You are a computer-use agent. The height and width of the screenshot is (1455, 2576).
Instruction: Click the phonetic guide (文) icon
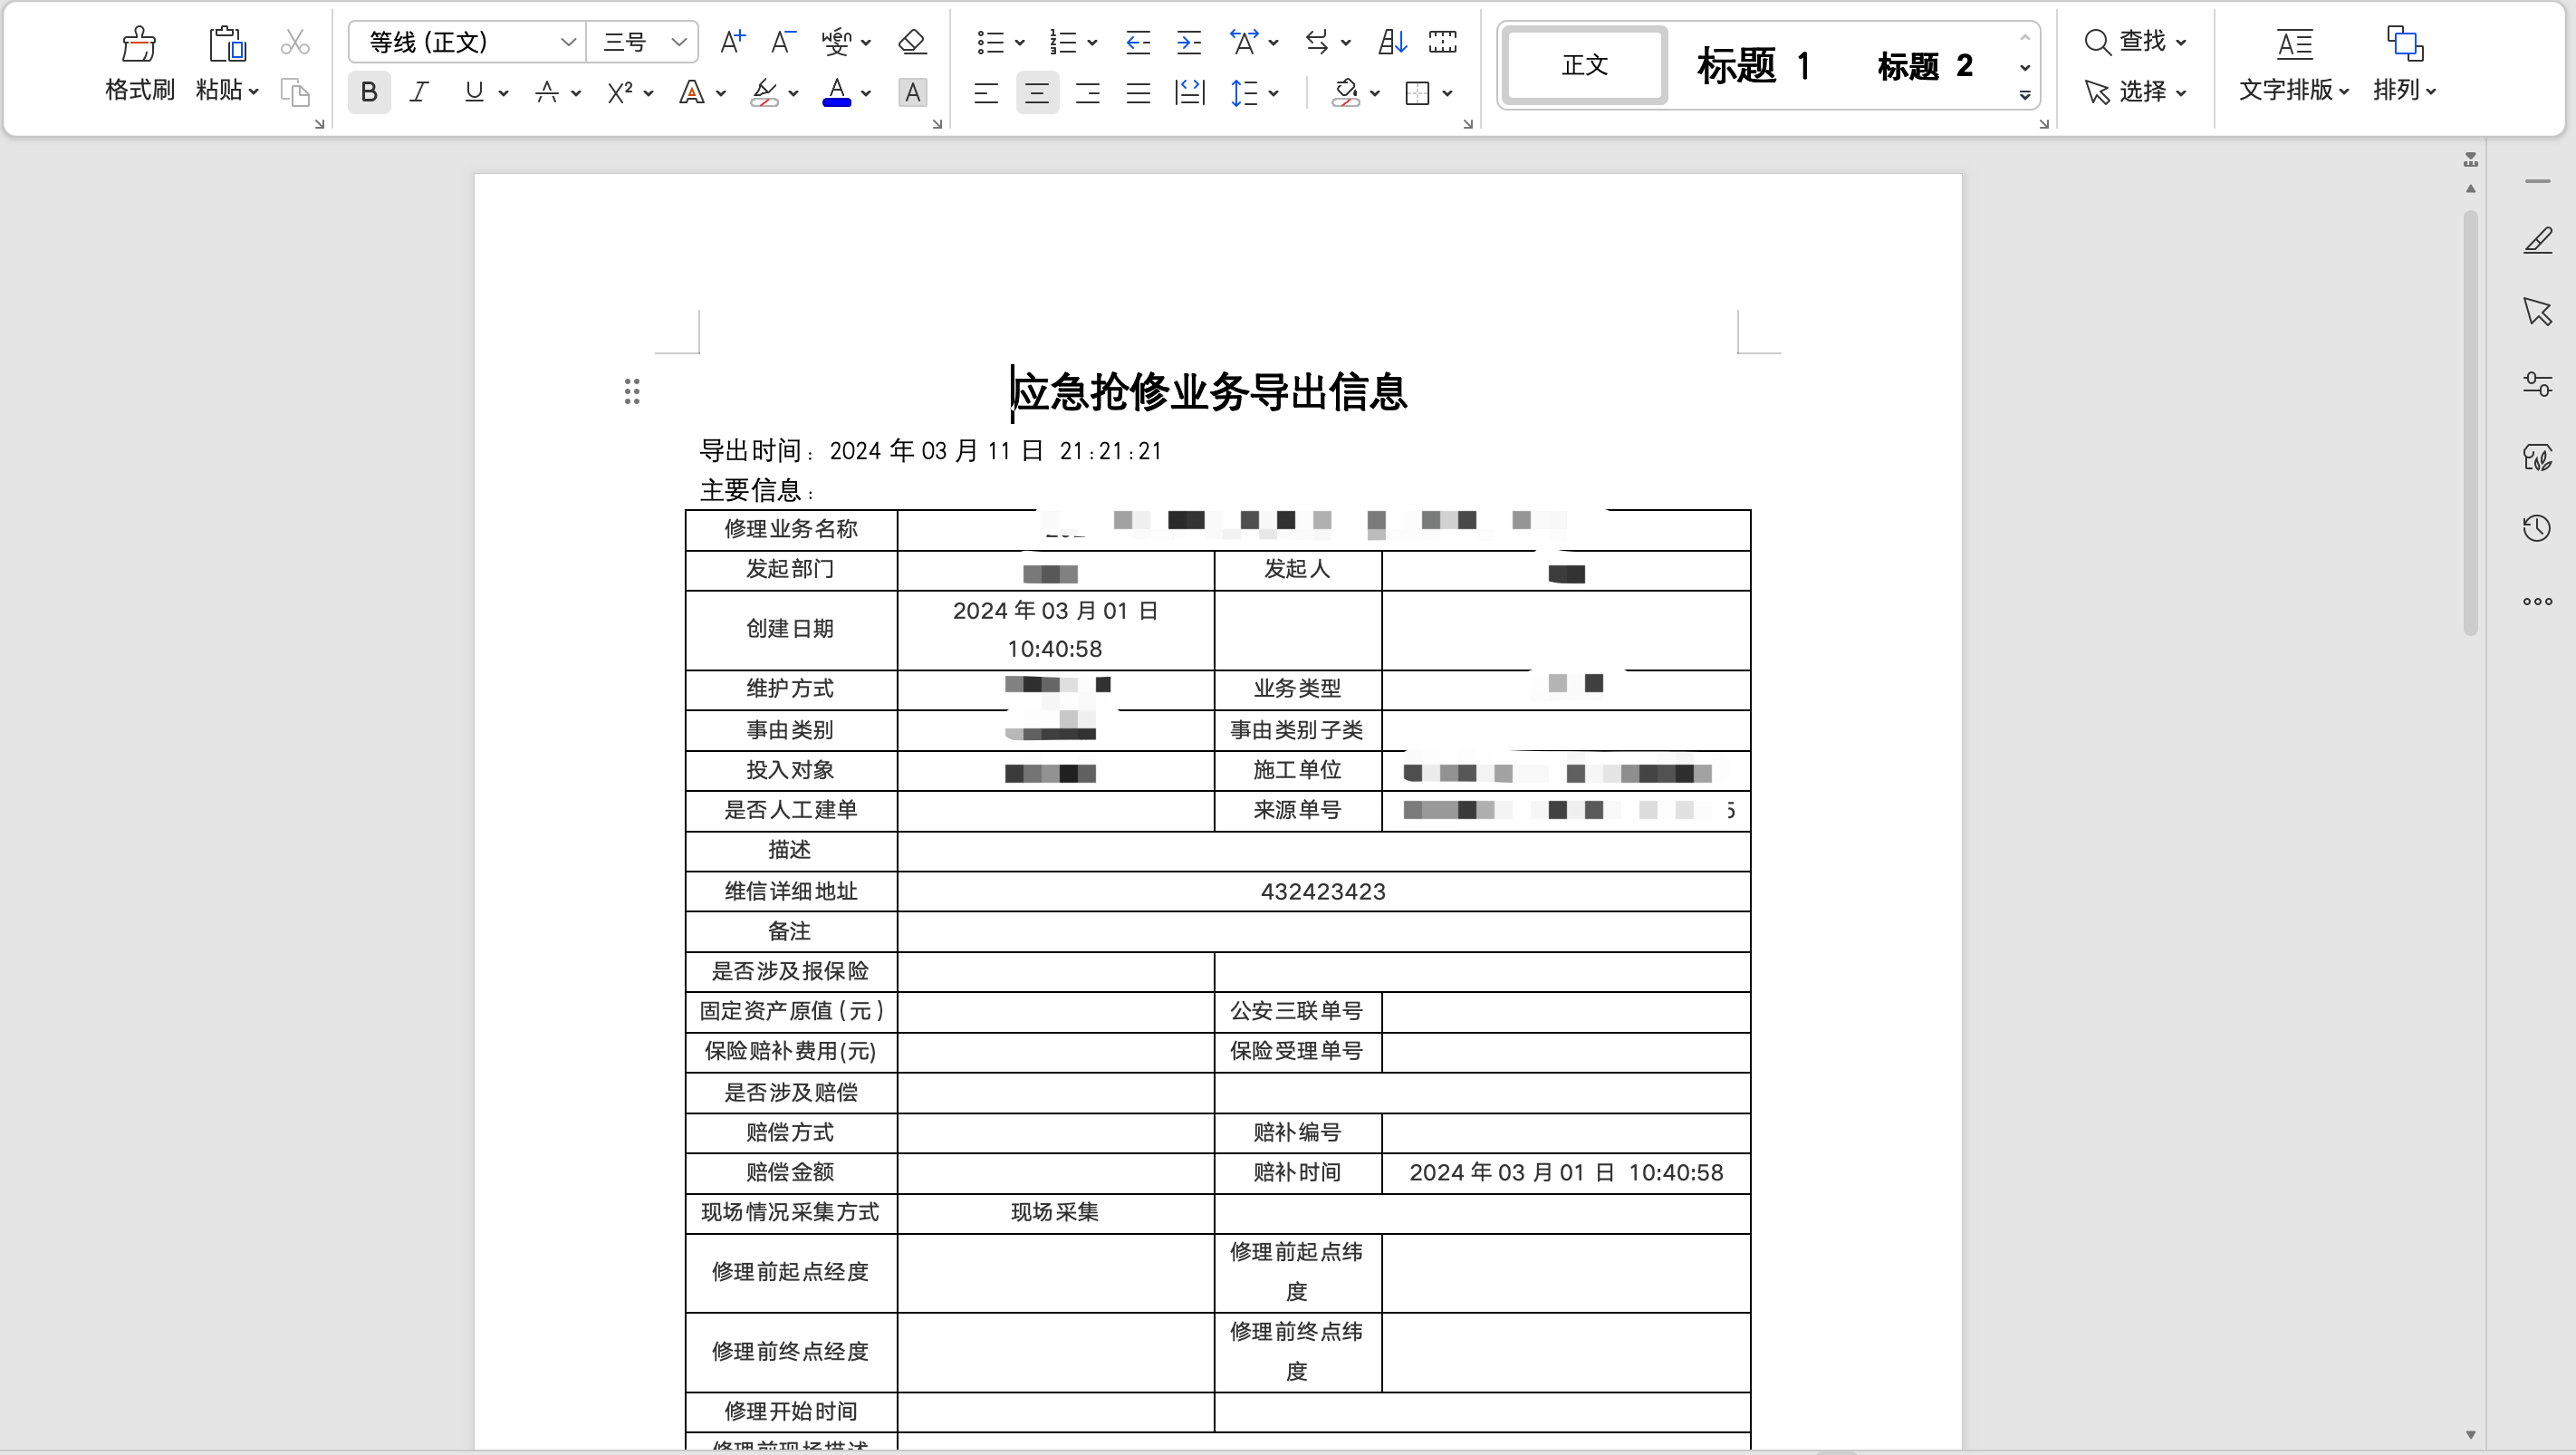(835, 42)
